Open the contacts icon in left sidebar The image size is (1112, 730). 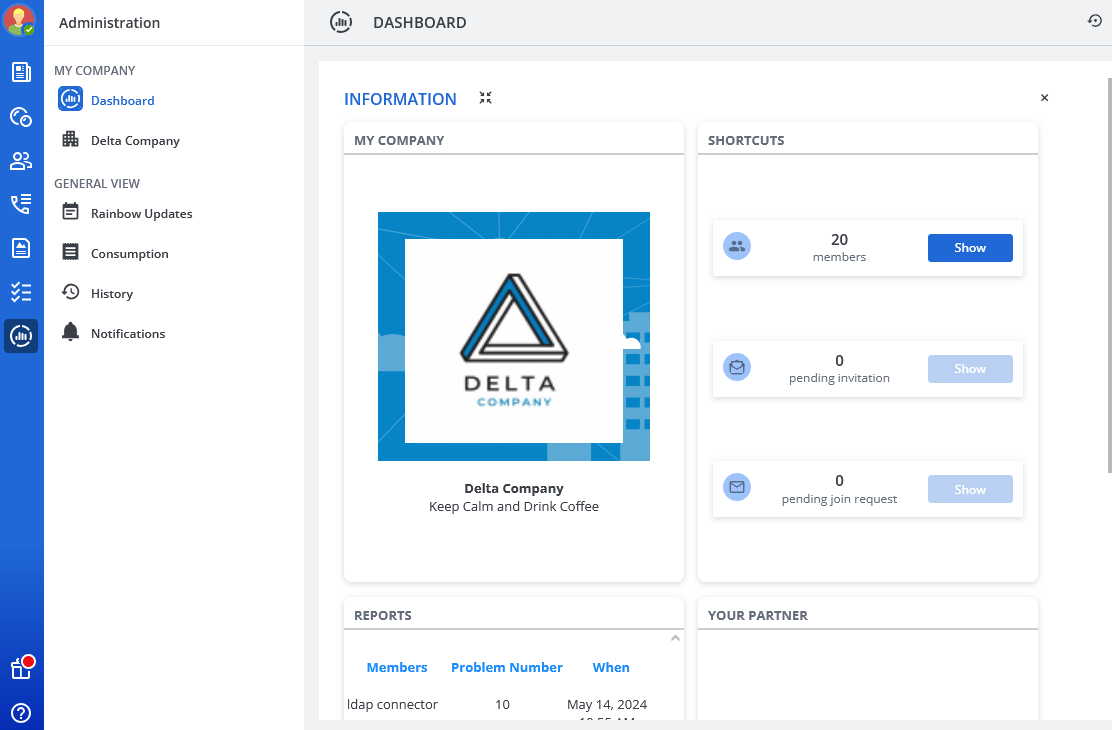[x=21, y=160]
